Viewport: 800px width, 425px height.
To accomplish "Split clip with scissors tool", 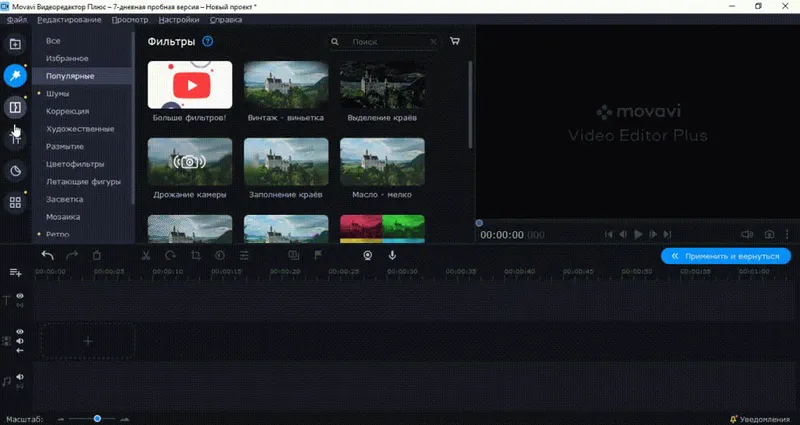I will (146, 256).
